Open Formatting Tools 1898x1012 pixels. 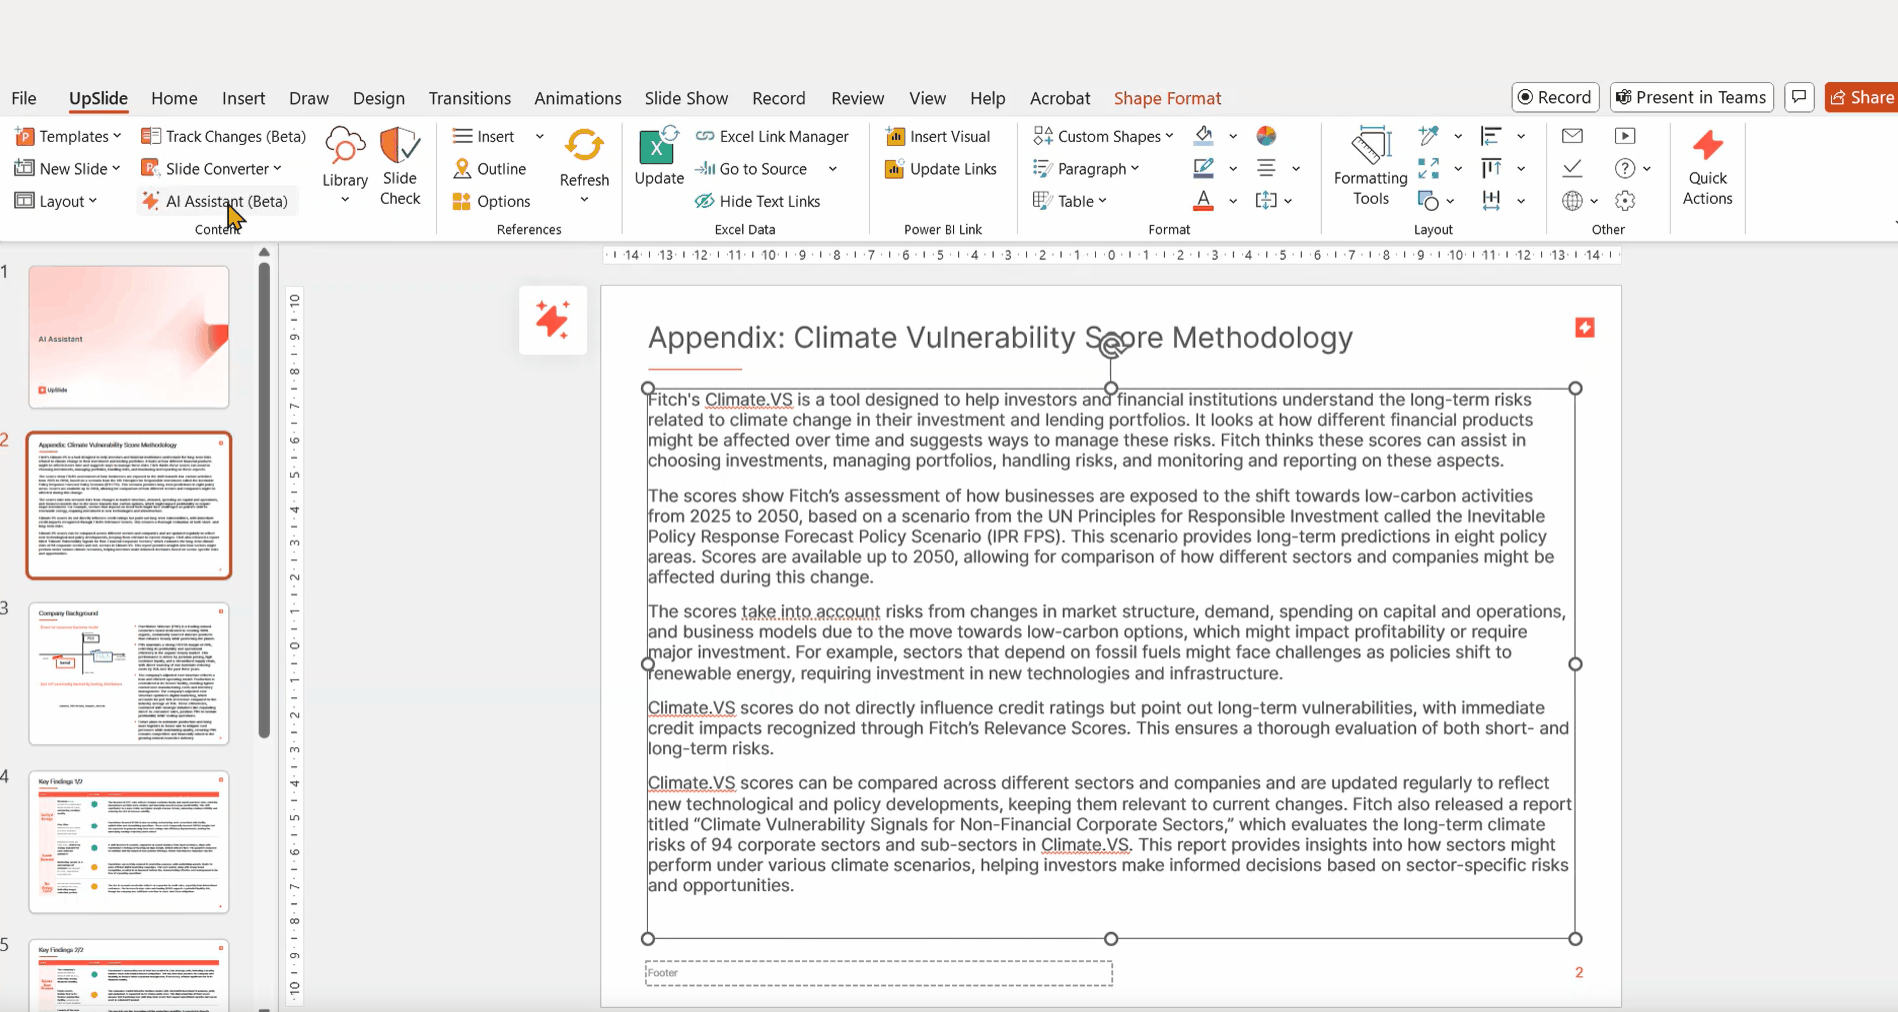pyautogui.click(x=1370, y=166)
